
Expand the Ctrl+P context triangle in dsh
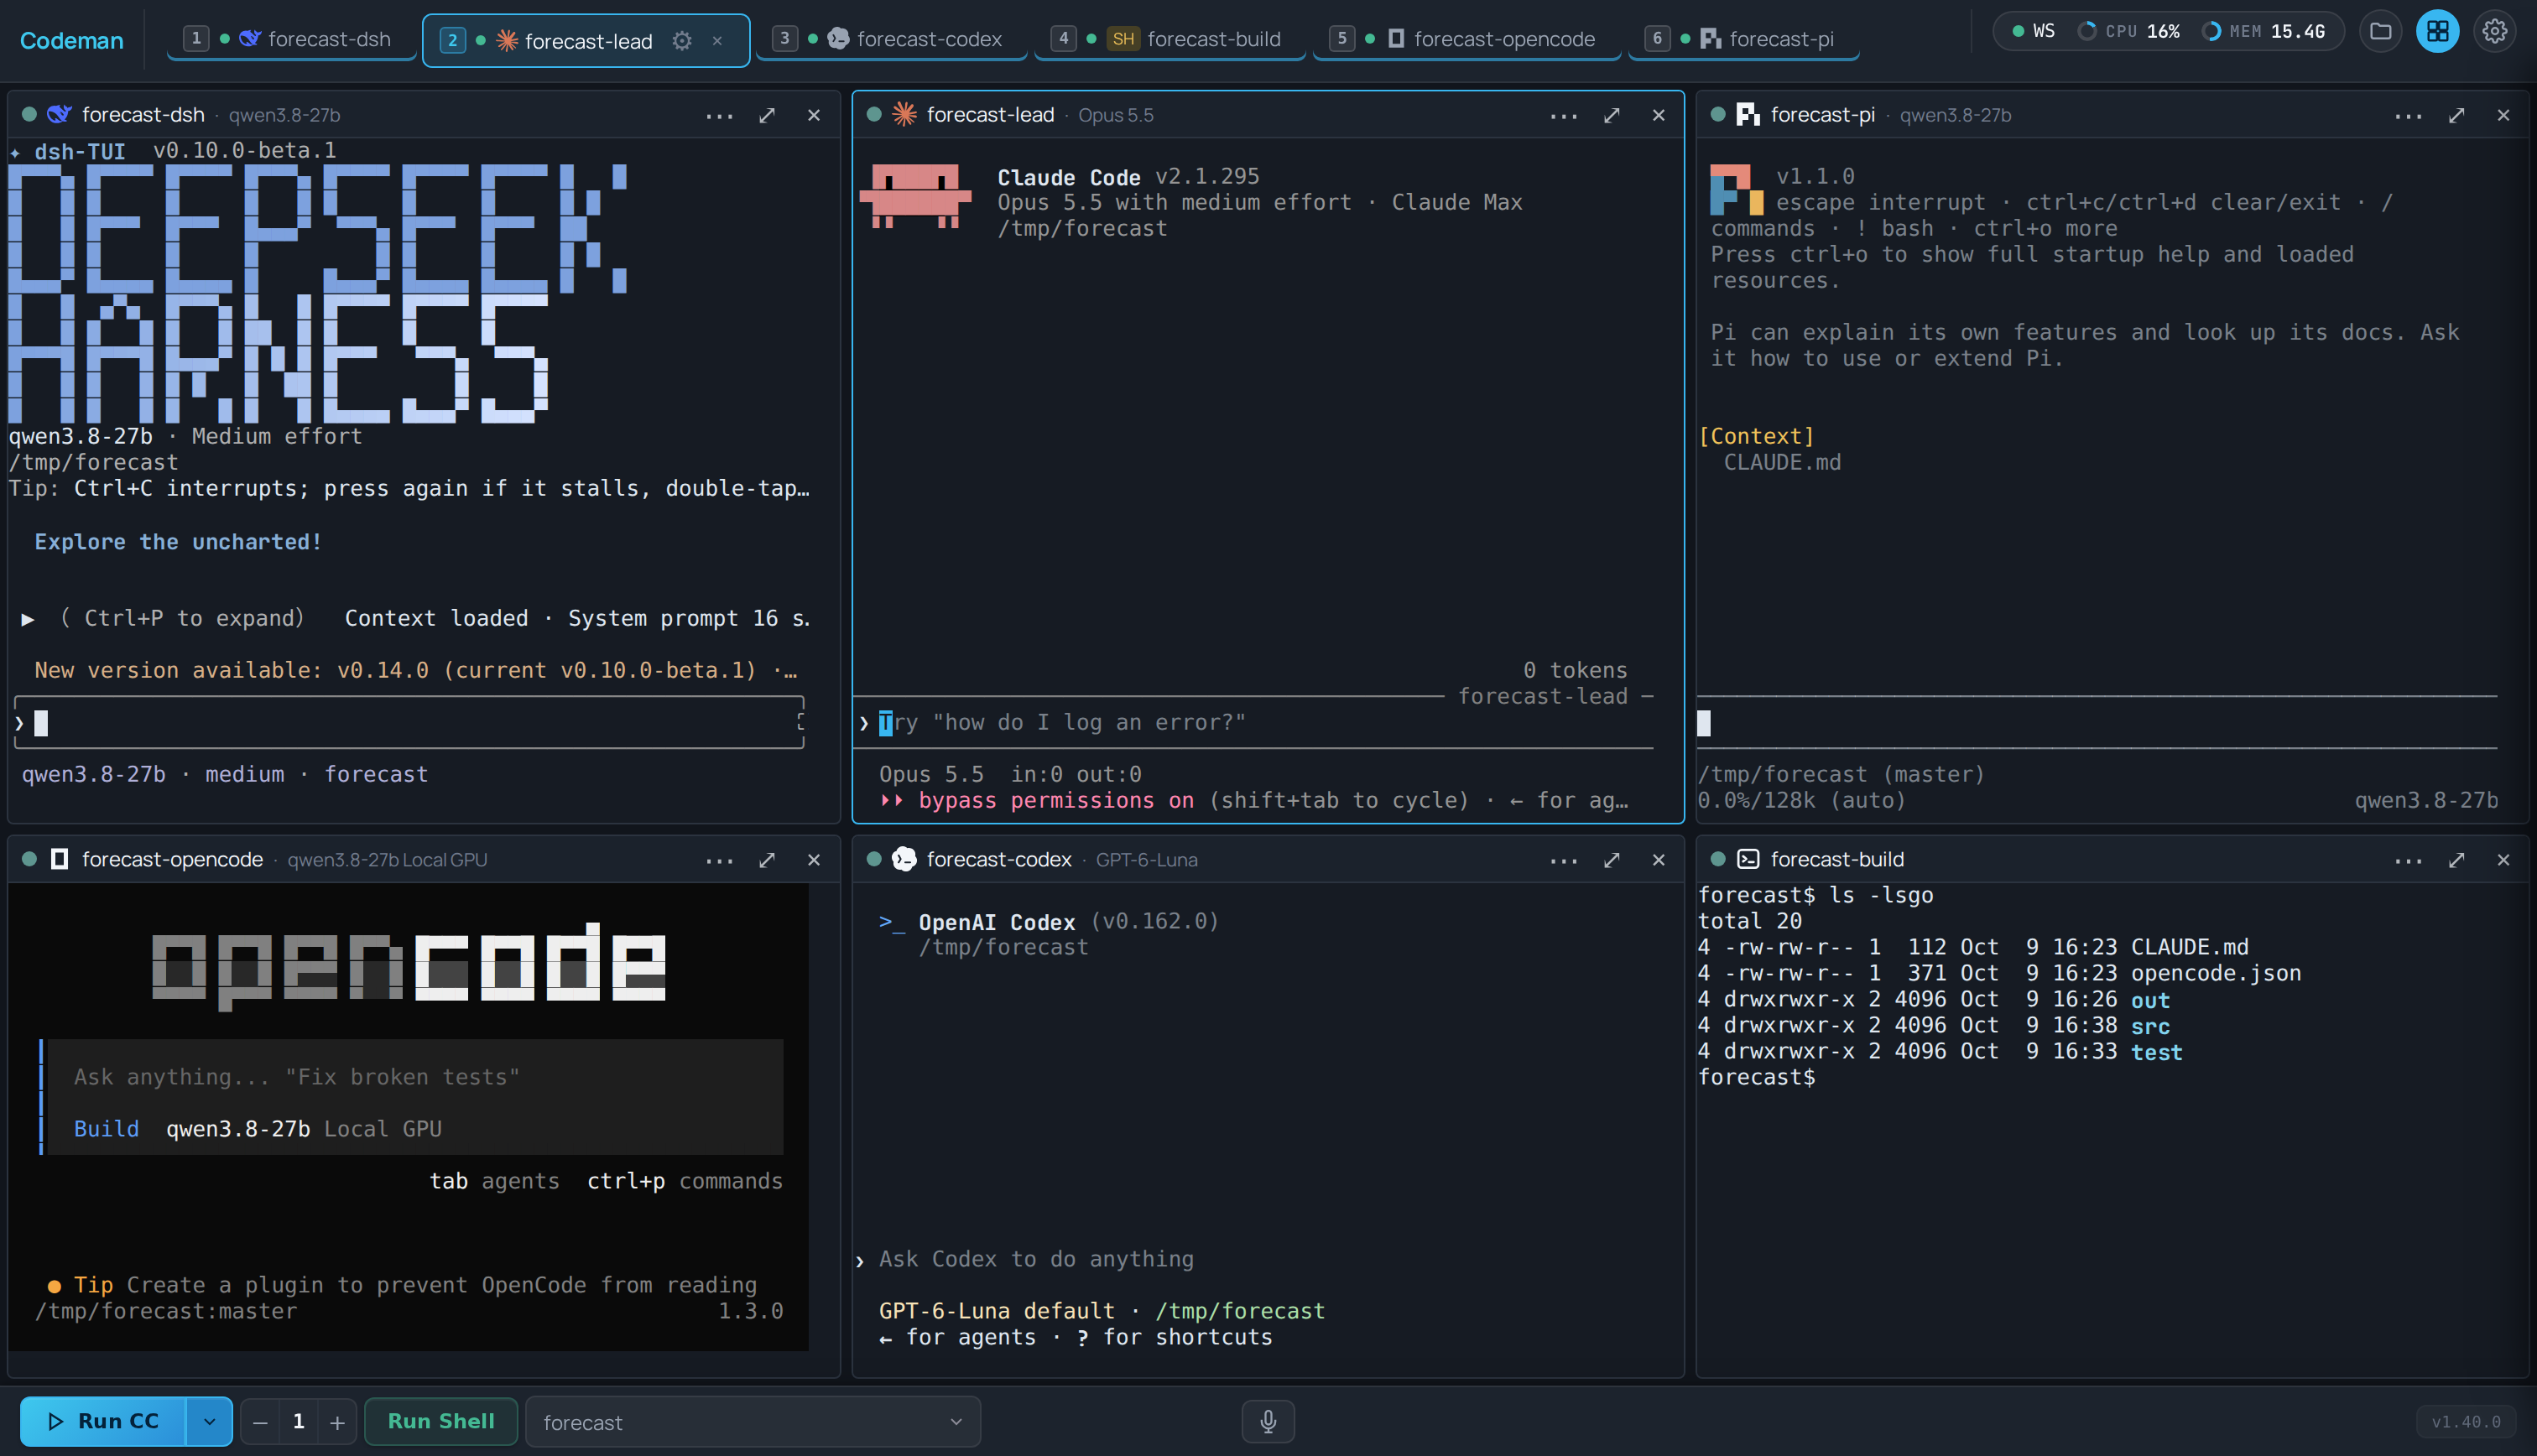[x=28, y=619]
